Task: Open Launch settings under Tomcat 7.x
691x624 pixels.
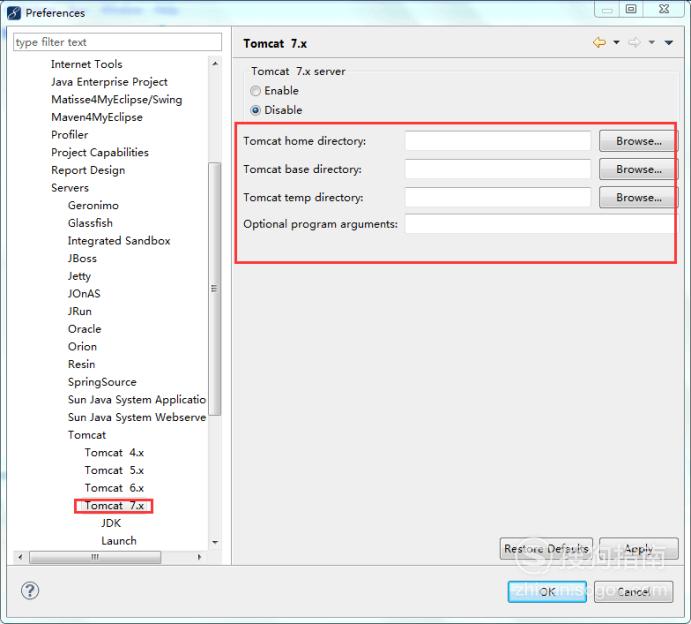Action: pos(119,541)
